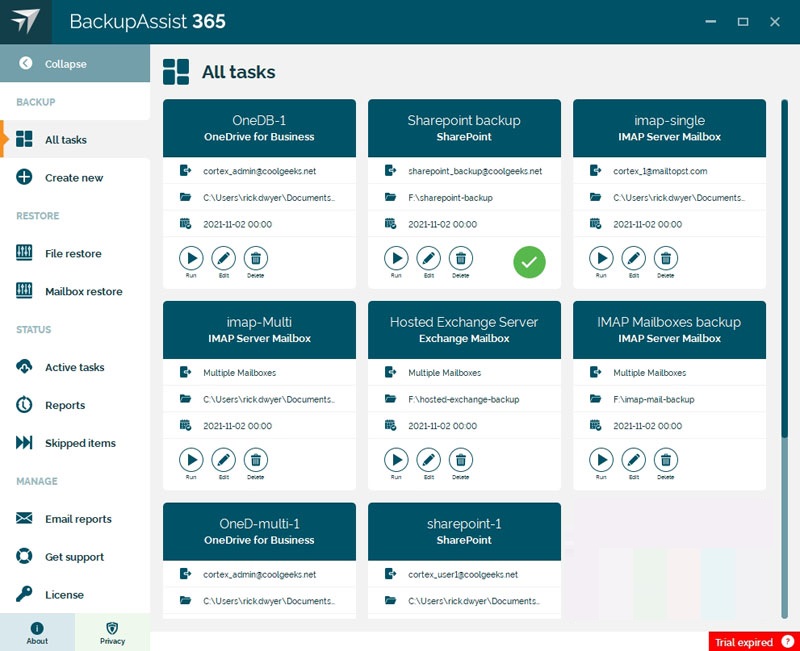Select Create new in sidebar

pyautogui.click(x=74, y=178)
